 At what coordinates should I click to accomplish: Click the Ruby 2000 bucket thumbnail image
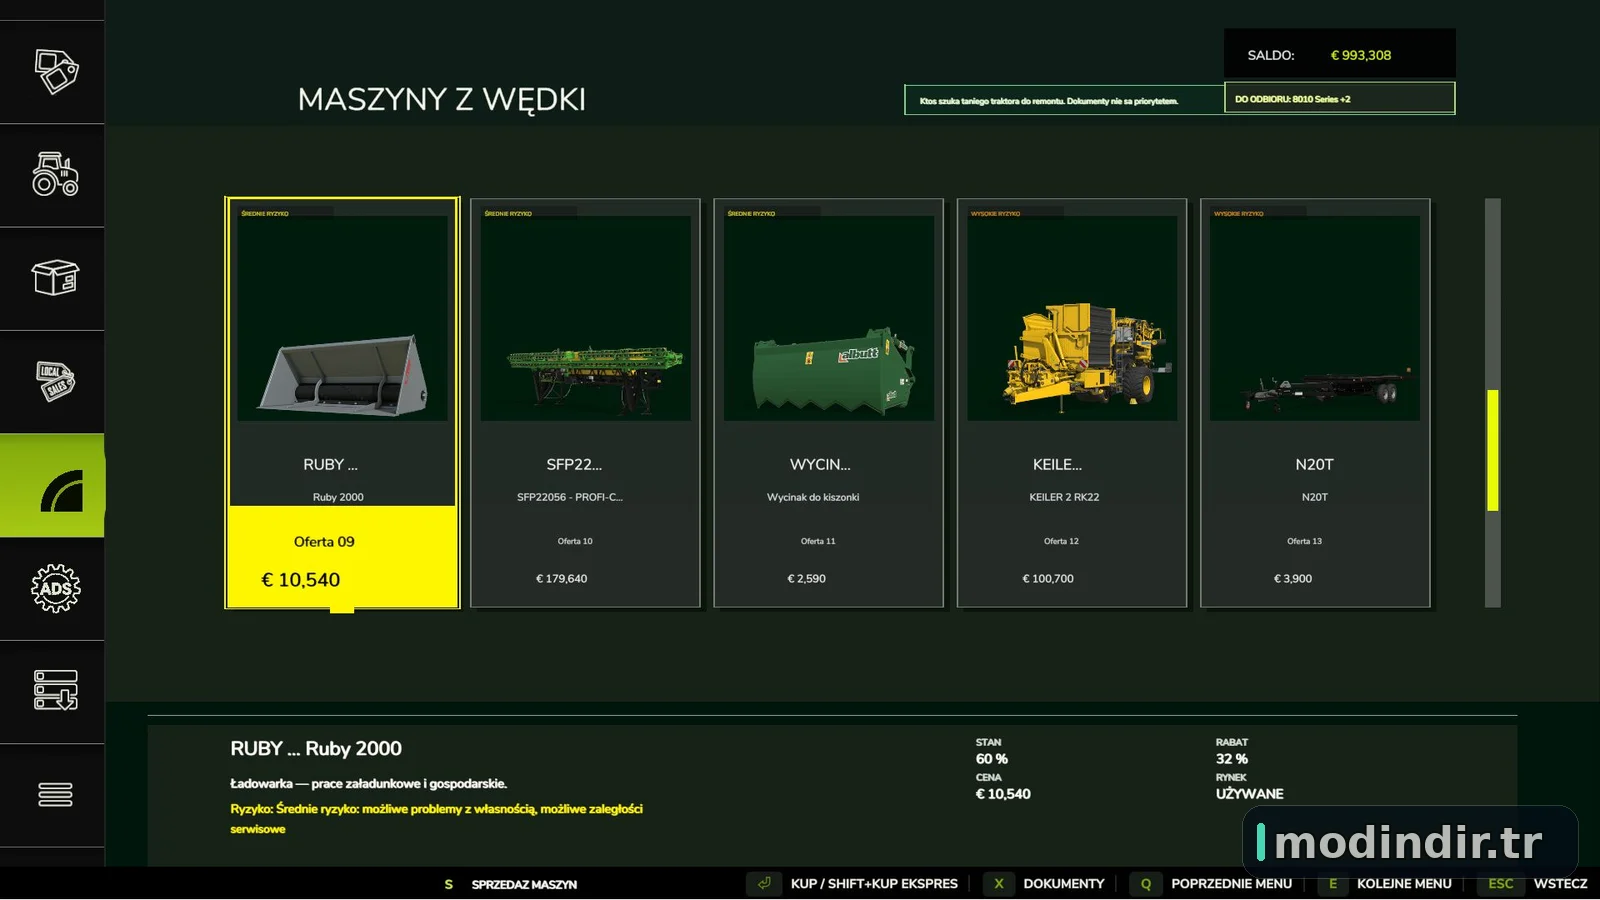click(342, 318)
